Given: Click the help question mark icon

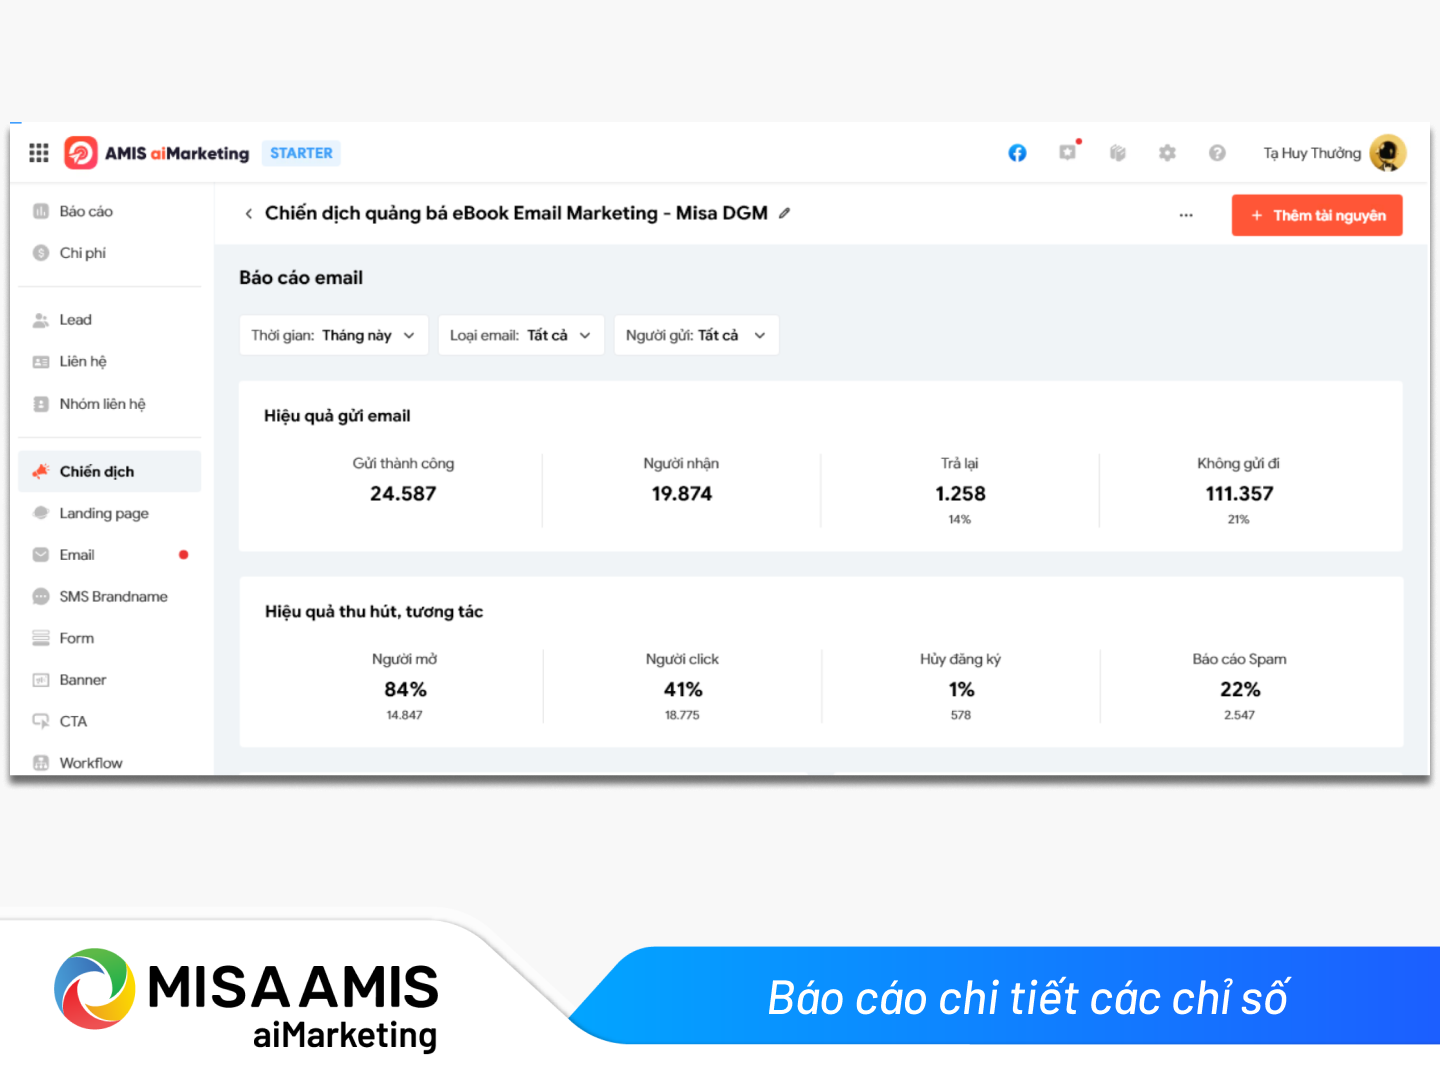Looking at the screenshot, I should [x=1217, y=153].
